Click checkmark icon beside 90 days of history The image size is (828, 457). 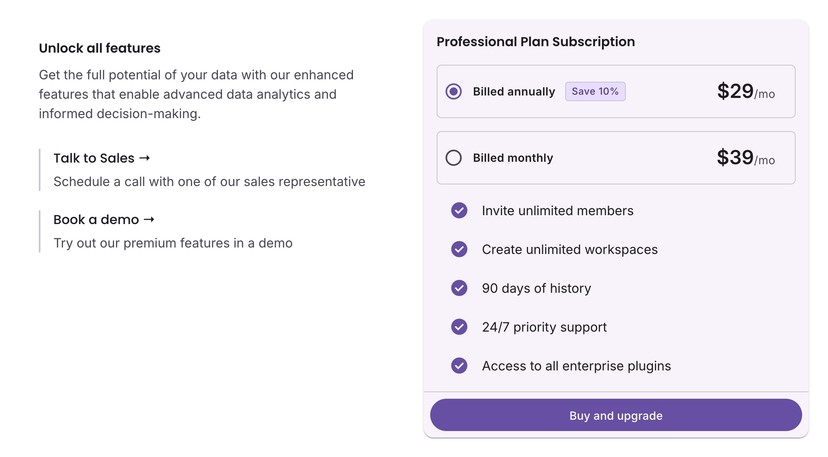tap(459, 288)
